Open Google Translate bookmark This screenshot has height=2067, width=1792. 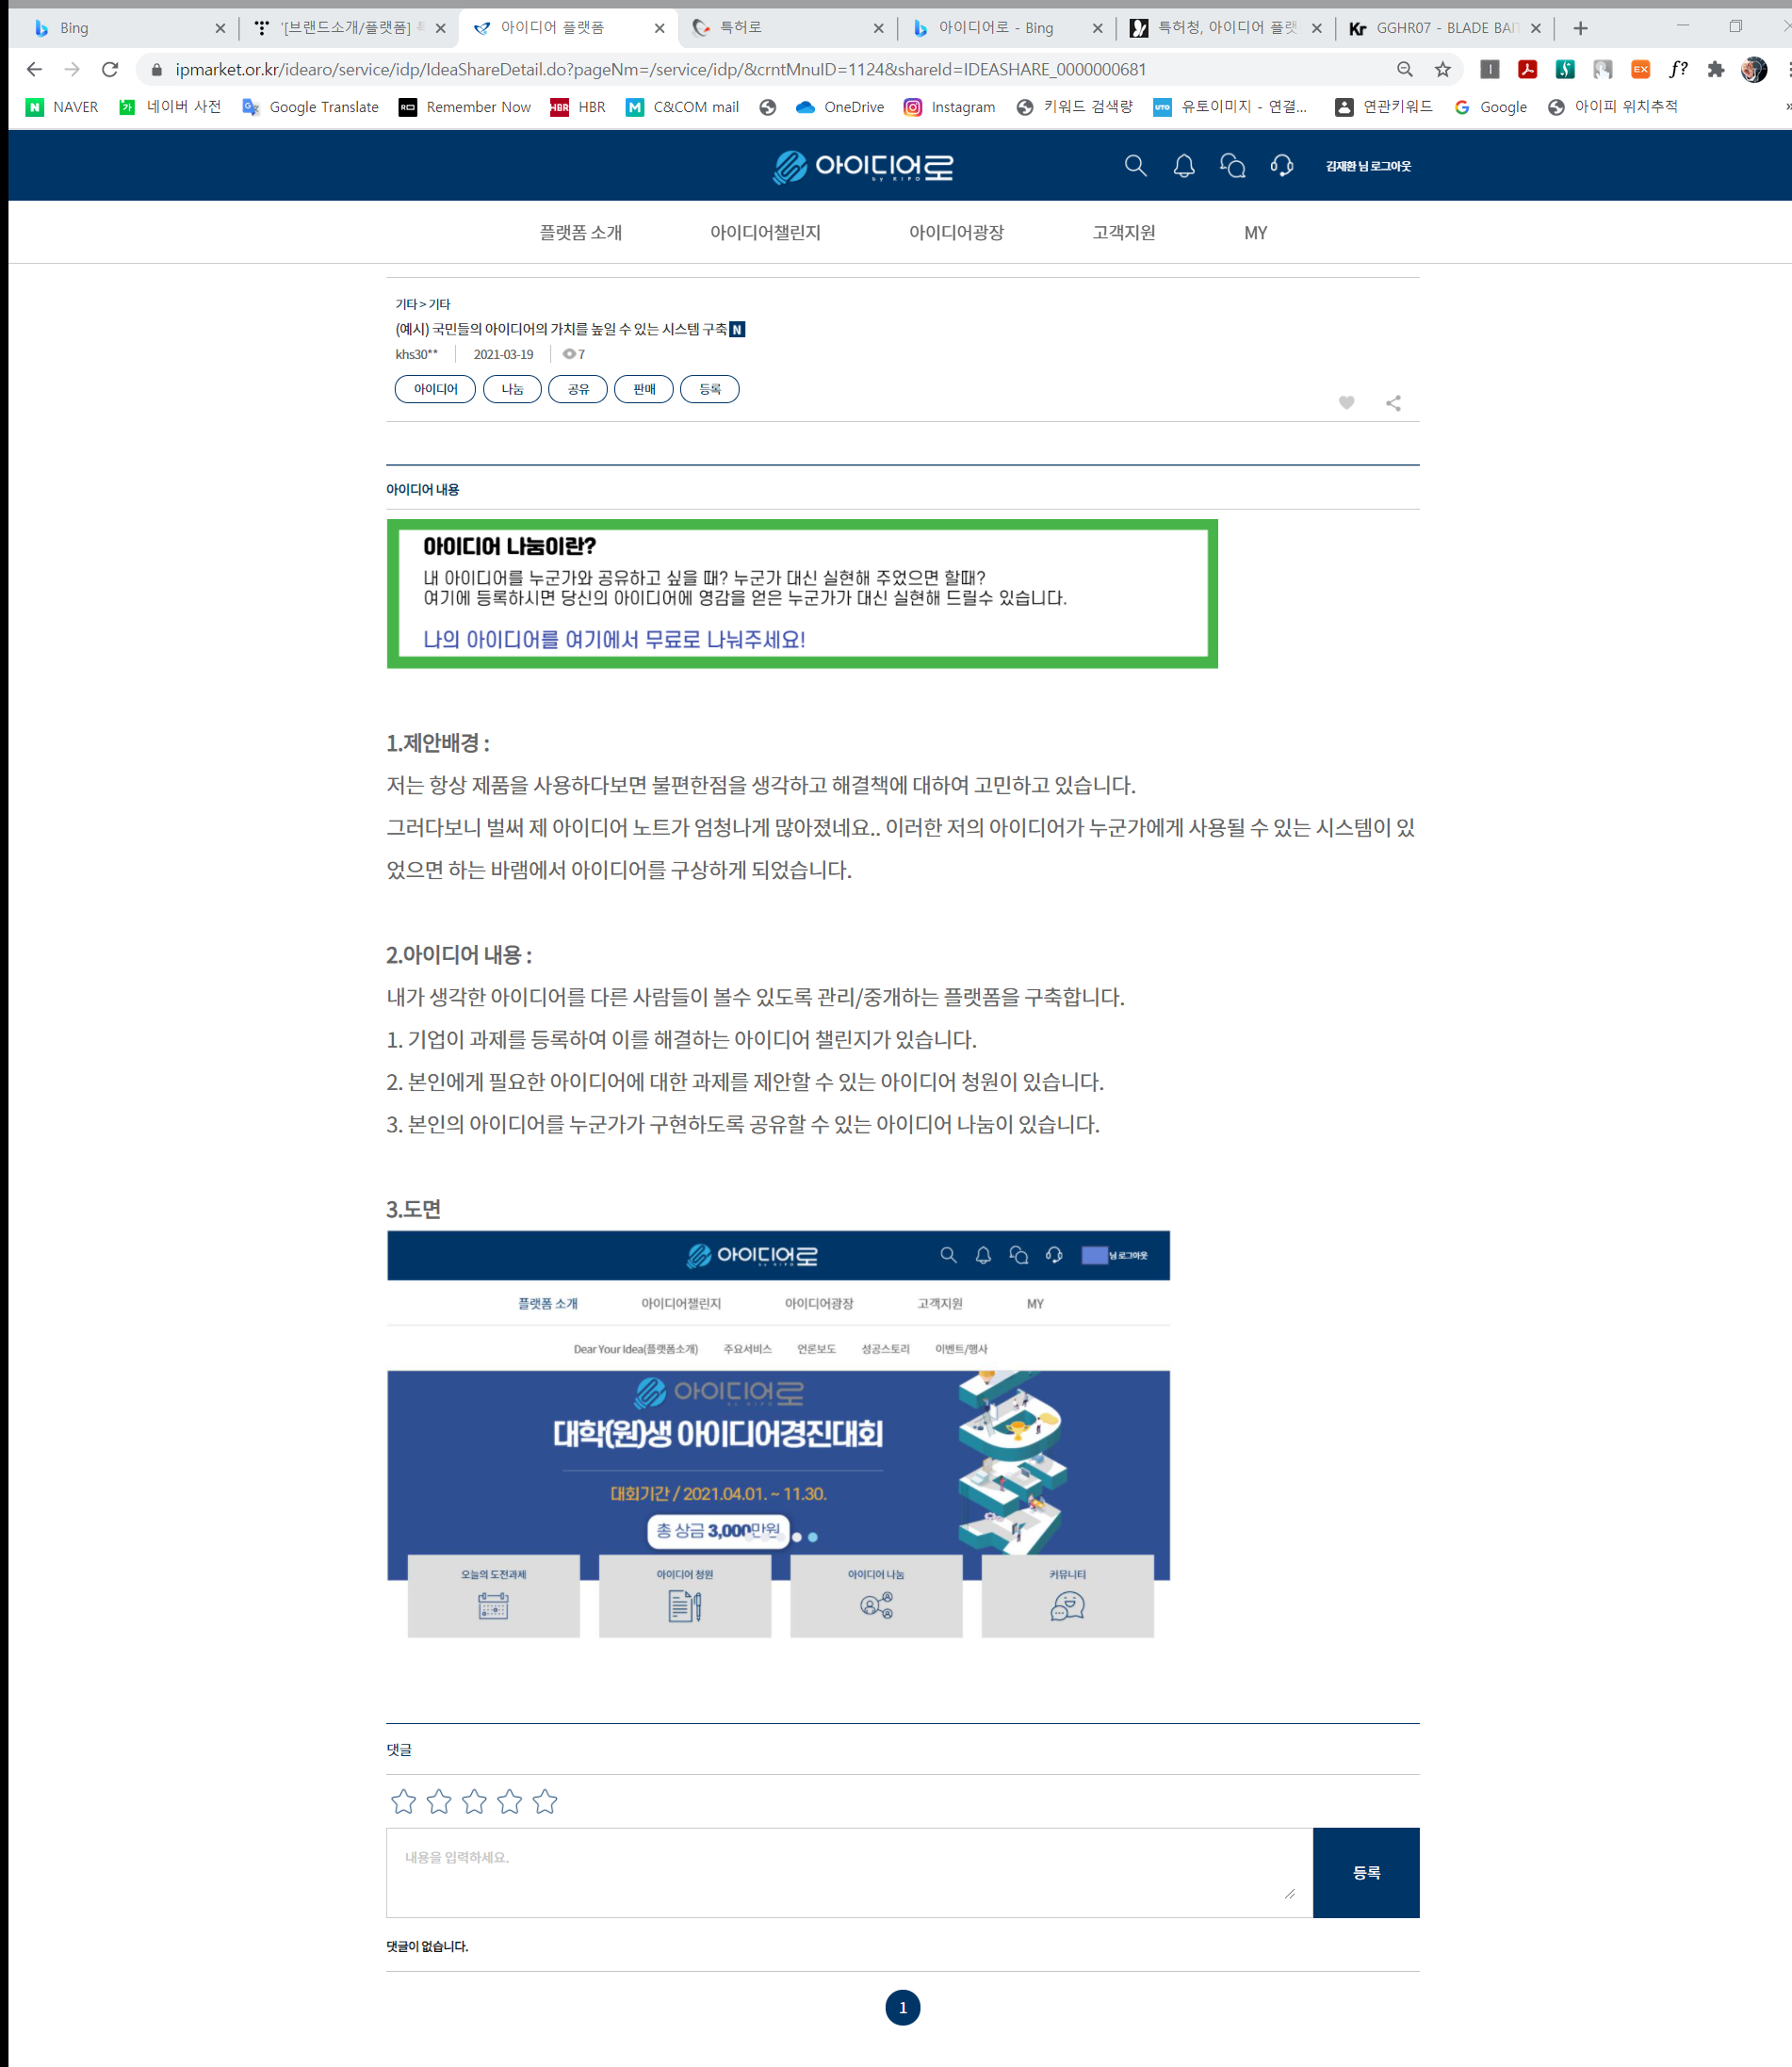pos(311,107)
